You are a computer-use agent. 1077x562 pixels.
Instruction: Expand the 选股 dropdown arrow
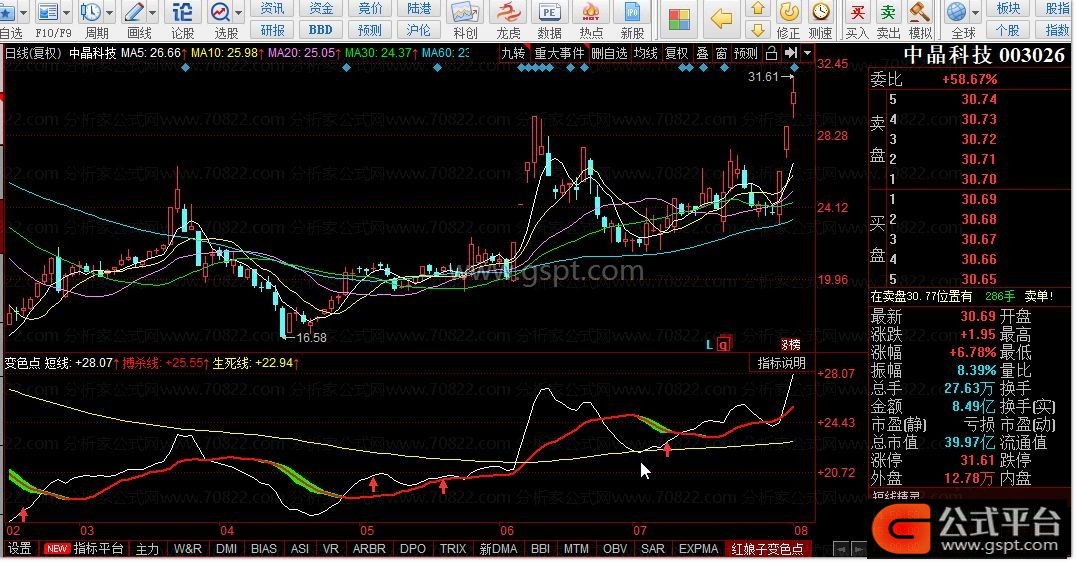point(239,13)
